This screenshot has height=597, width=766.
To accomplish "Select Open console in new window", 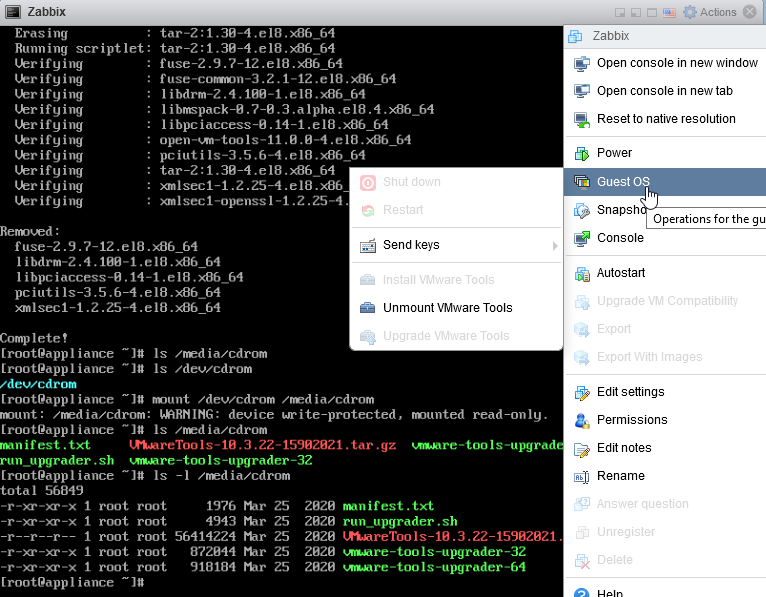I will [x=677, y=63].
